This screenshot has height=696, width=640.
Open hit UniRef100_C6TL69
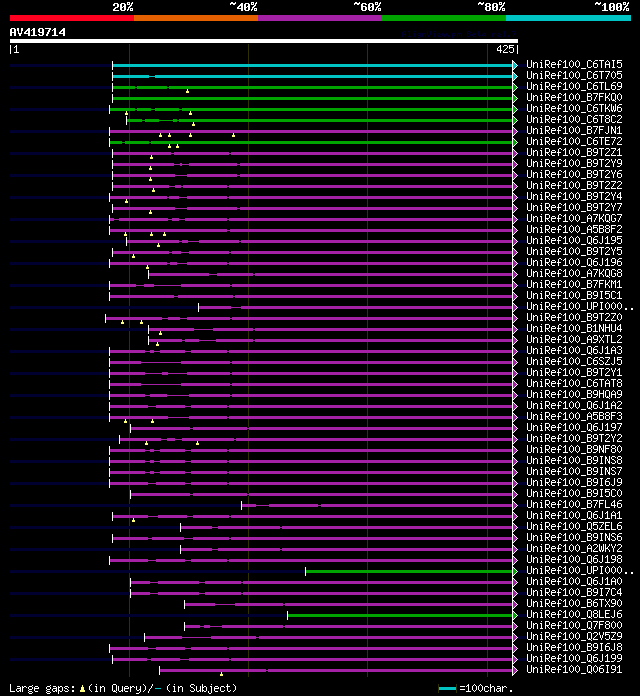[x=574, y=87]
